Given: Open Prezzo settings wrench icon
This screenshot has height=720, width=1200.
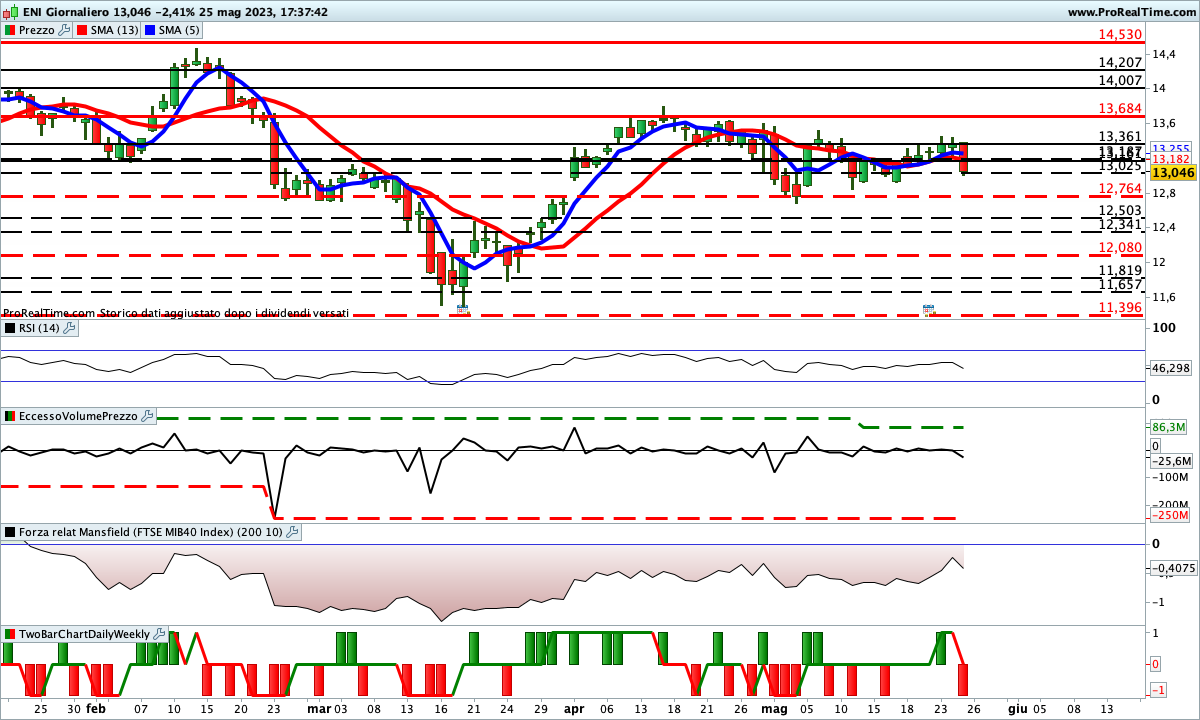Looking at the screenshot, I should (x=65, y=30).
